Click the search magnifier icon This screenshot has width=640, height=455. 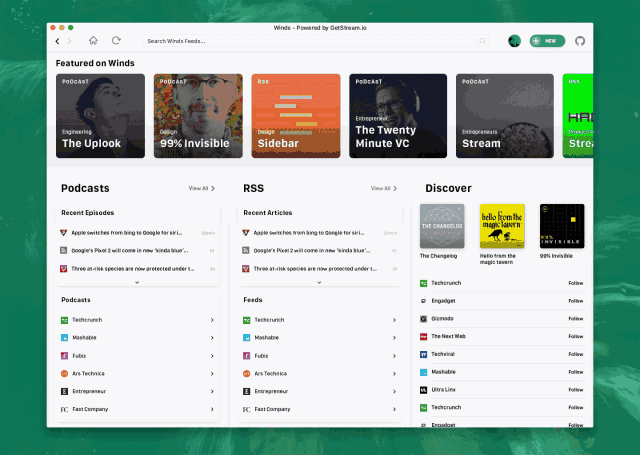[482, 41]
